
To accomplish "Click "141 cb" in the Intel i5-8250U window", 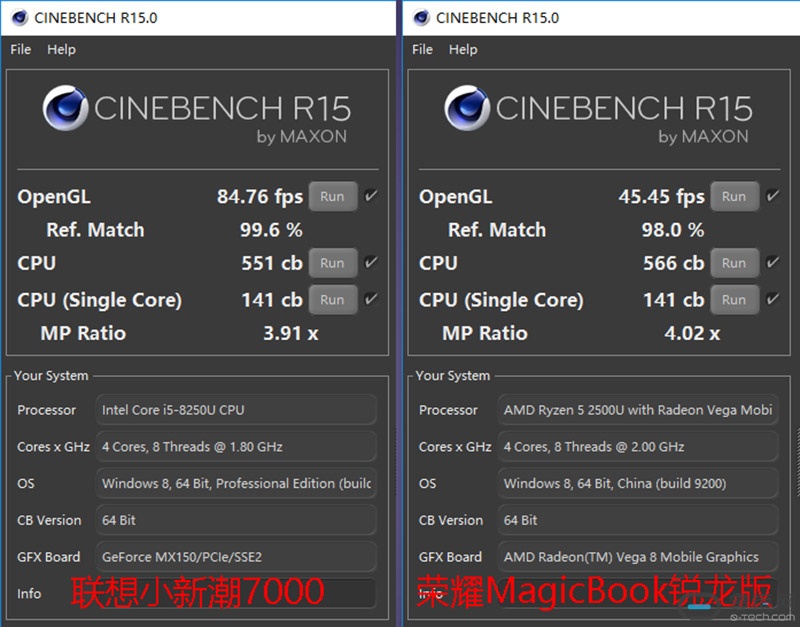I will (x=272, y=300).
